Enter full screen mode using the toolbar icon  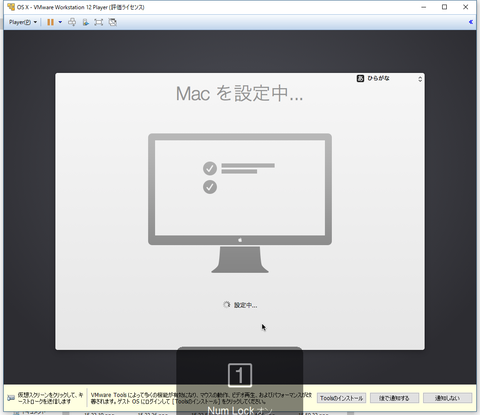[x=99, y=22]
